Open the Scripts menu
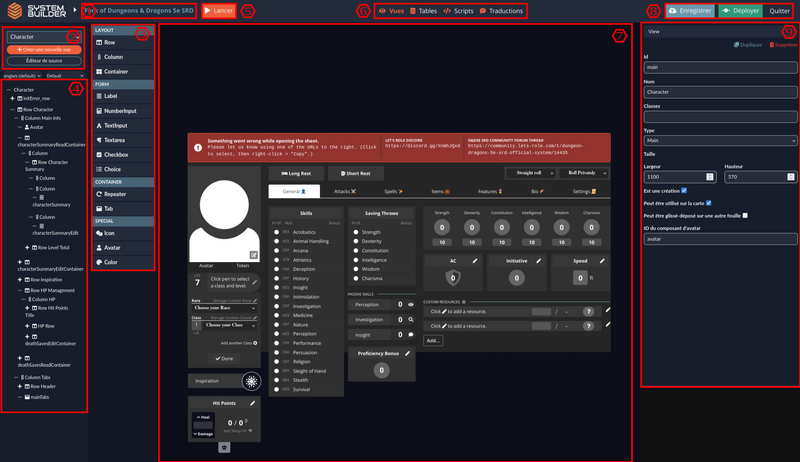Screen dimensions: 800x462 (458, 11)
